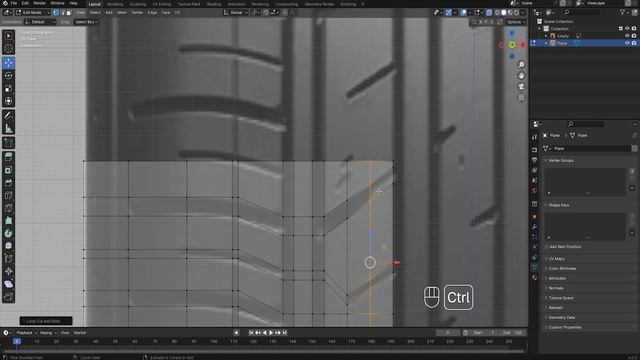
Task: Activate the Bevel tool
Action: click(x=8, y=182)
